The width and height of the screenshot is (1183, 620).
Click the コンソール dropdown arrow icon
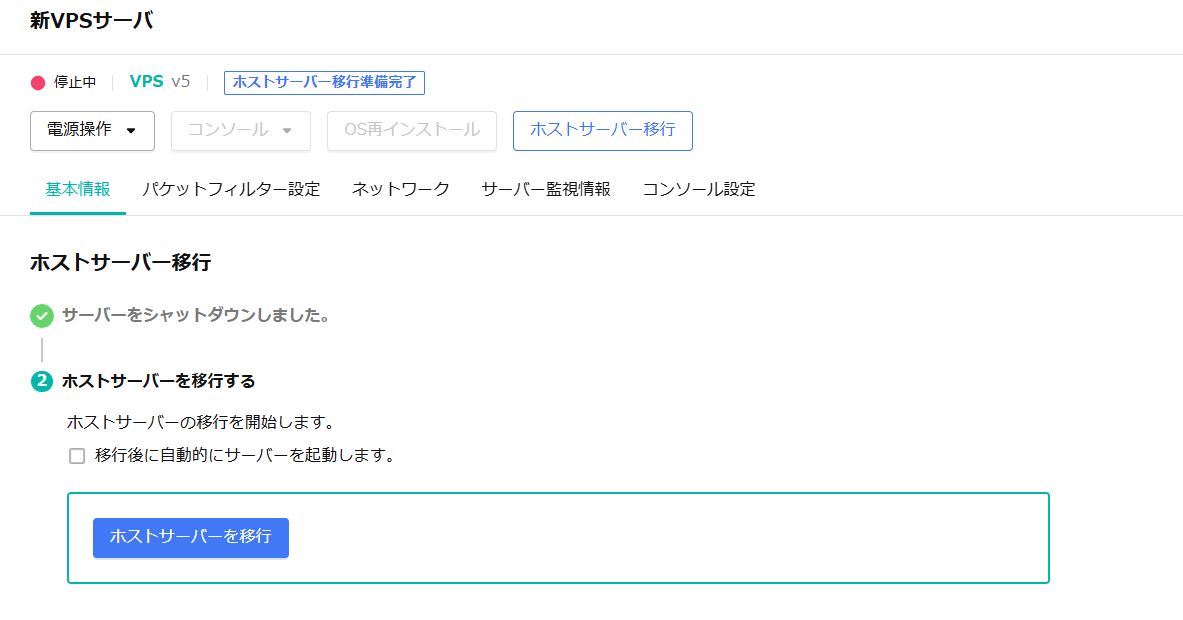(289, 130)
